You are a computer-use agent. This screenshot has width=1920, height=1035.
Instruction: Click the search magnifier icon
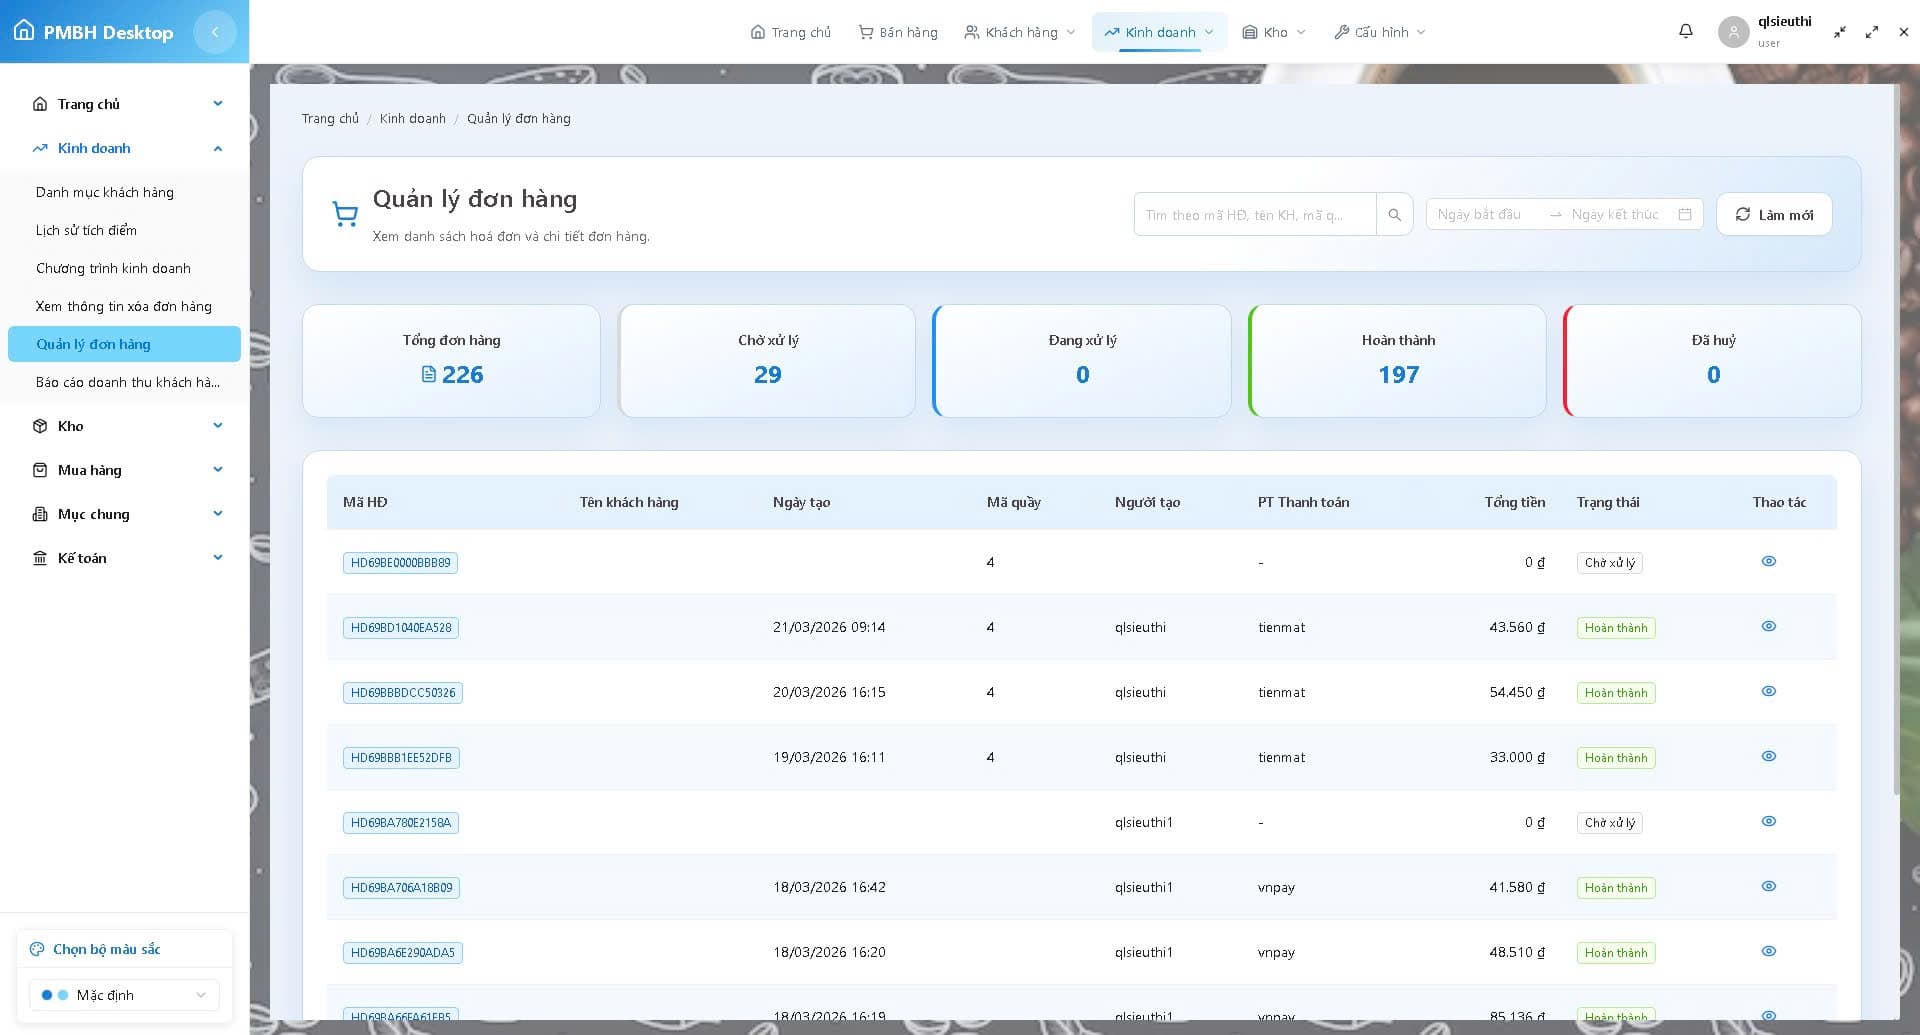click(1394, 214)
